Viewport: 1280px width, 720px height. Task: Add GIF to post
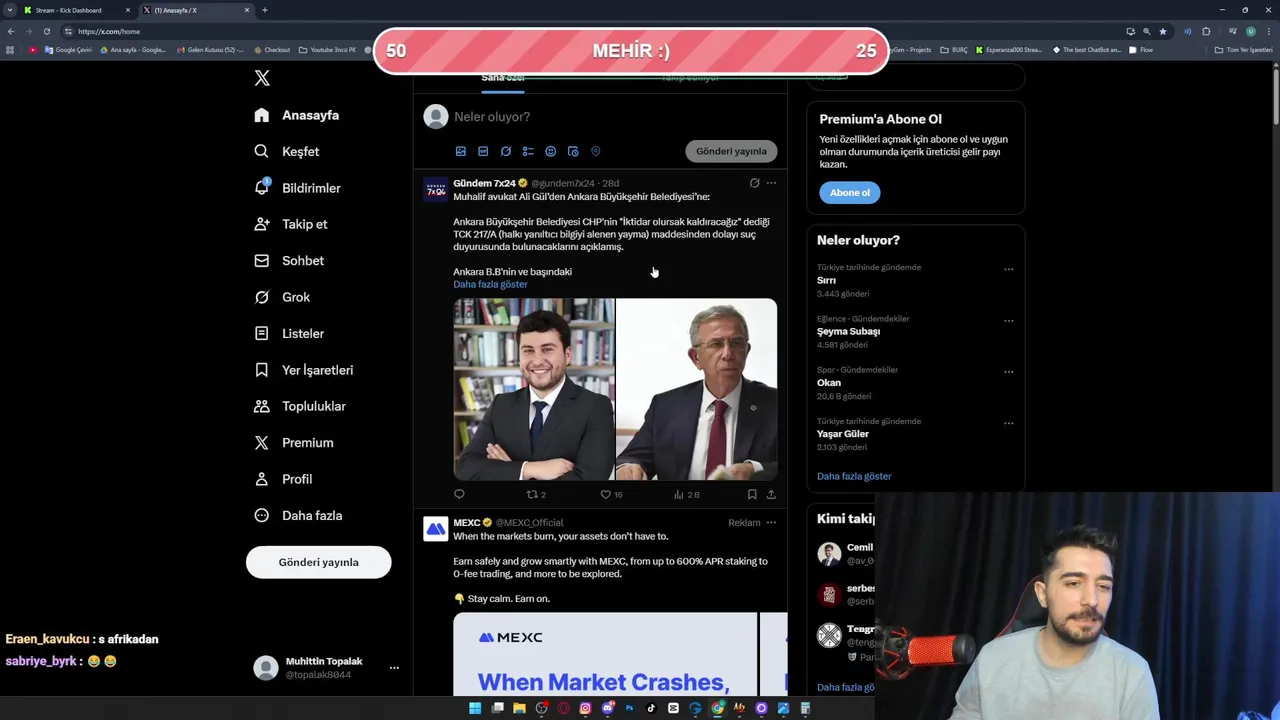tap(483, 151)
